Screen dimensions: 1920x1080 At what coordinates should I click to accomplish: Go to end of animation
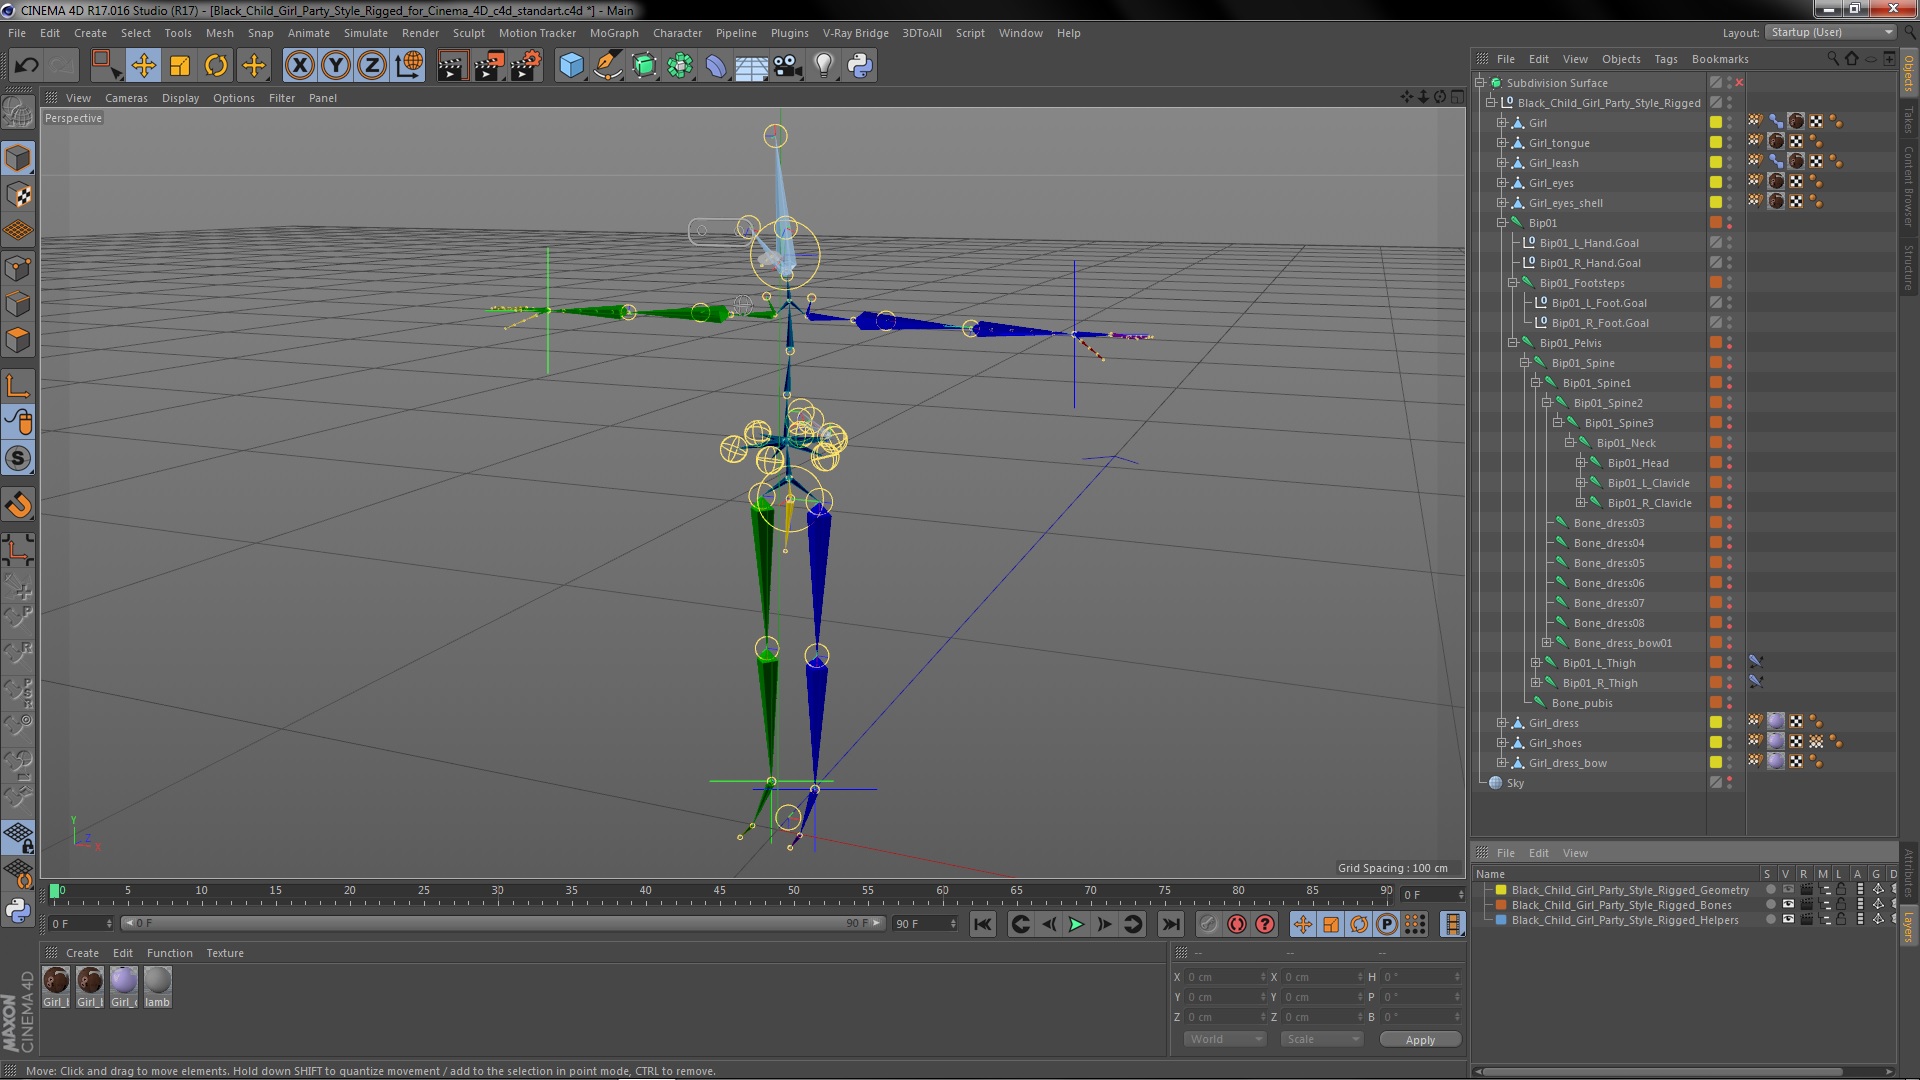(x=1170, y=925)
